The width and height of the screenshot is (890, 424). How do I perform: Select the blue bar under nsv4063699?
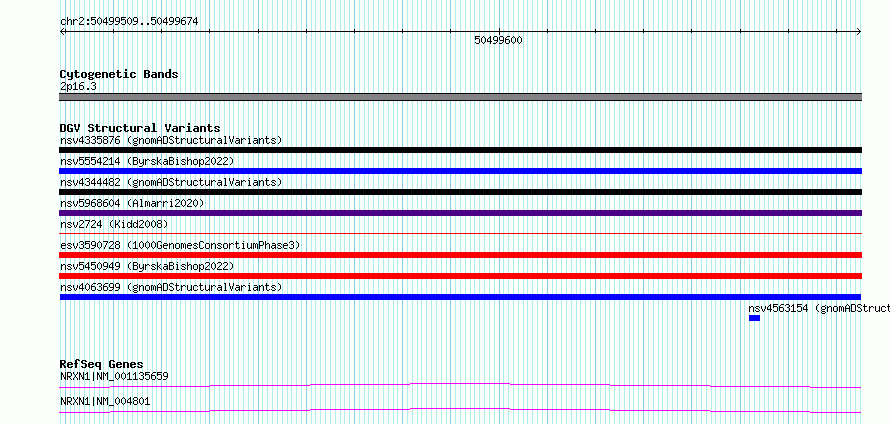coord(460,297)
